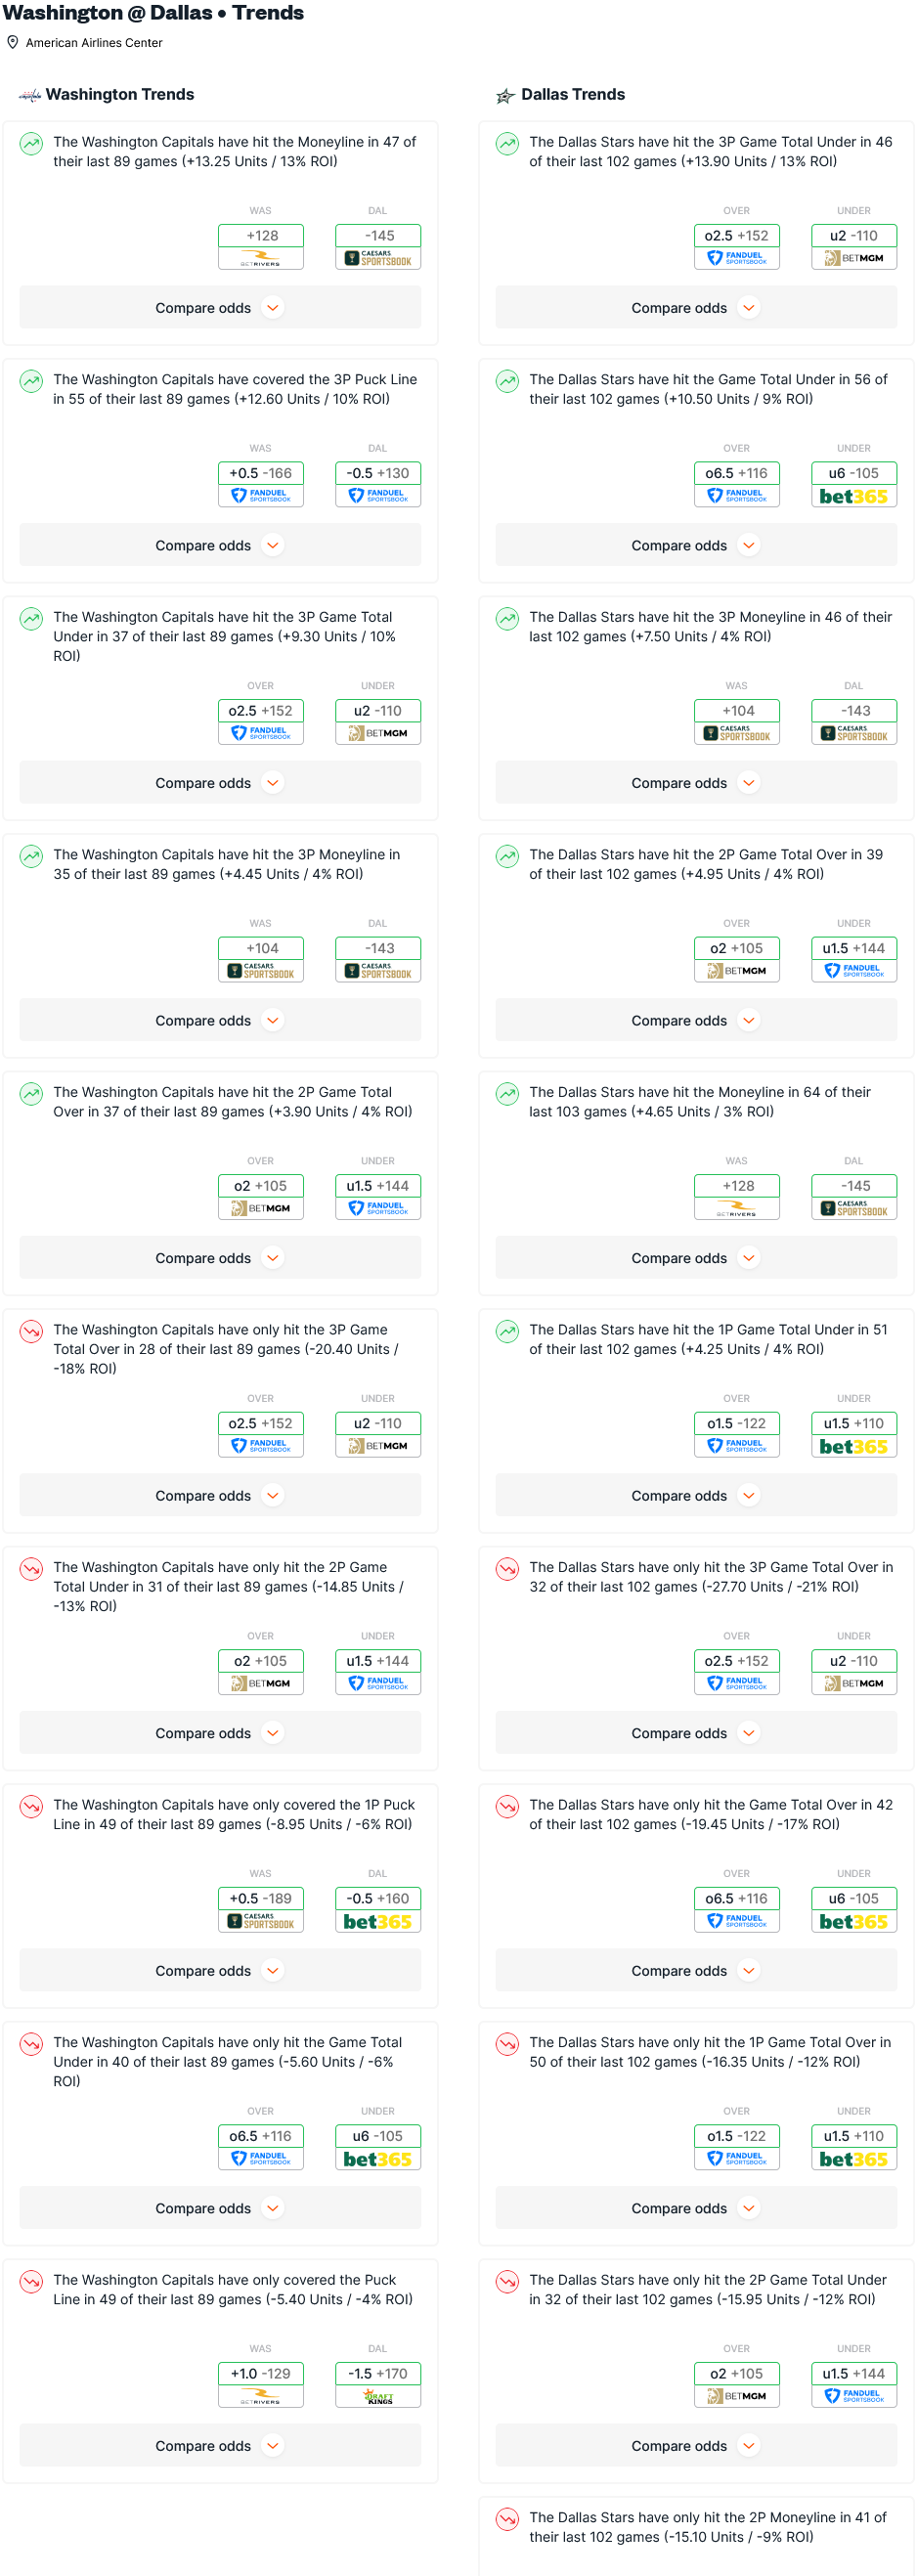Select +0.5 -166 FanDuel odds in Capitals 3P Puck Line card

tap(261, 484)
